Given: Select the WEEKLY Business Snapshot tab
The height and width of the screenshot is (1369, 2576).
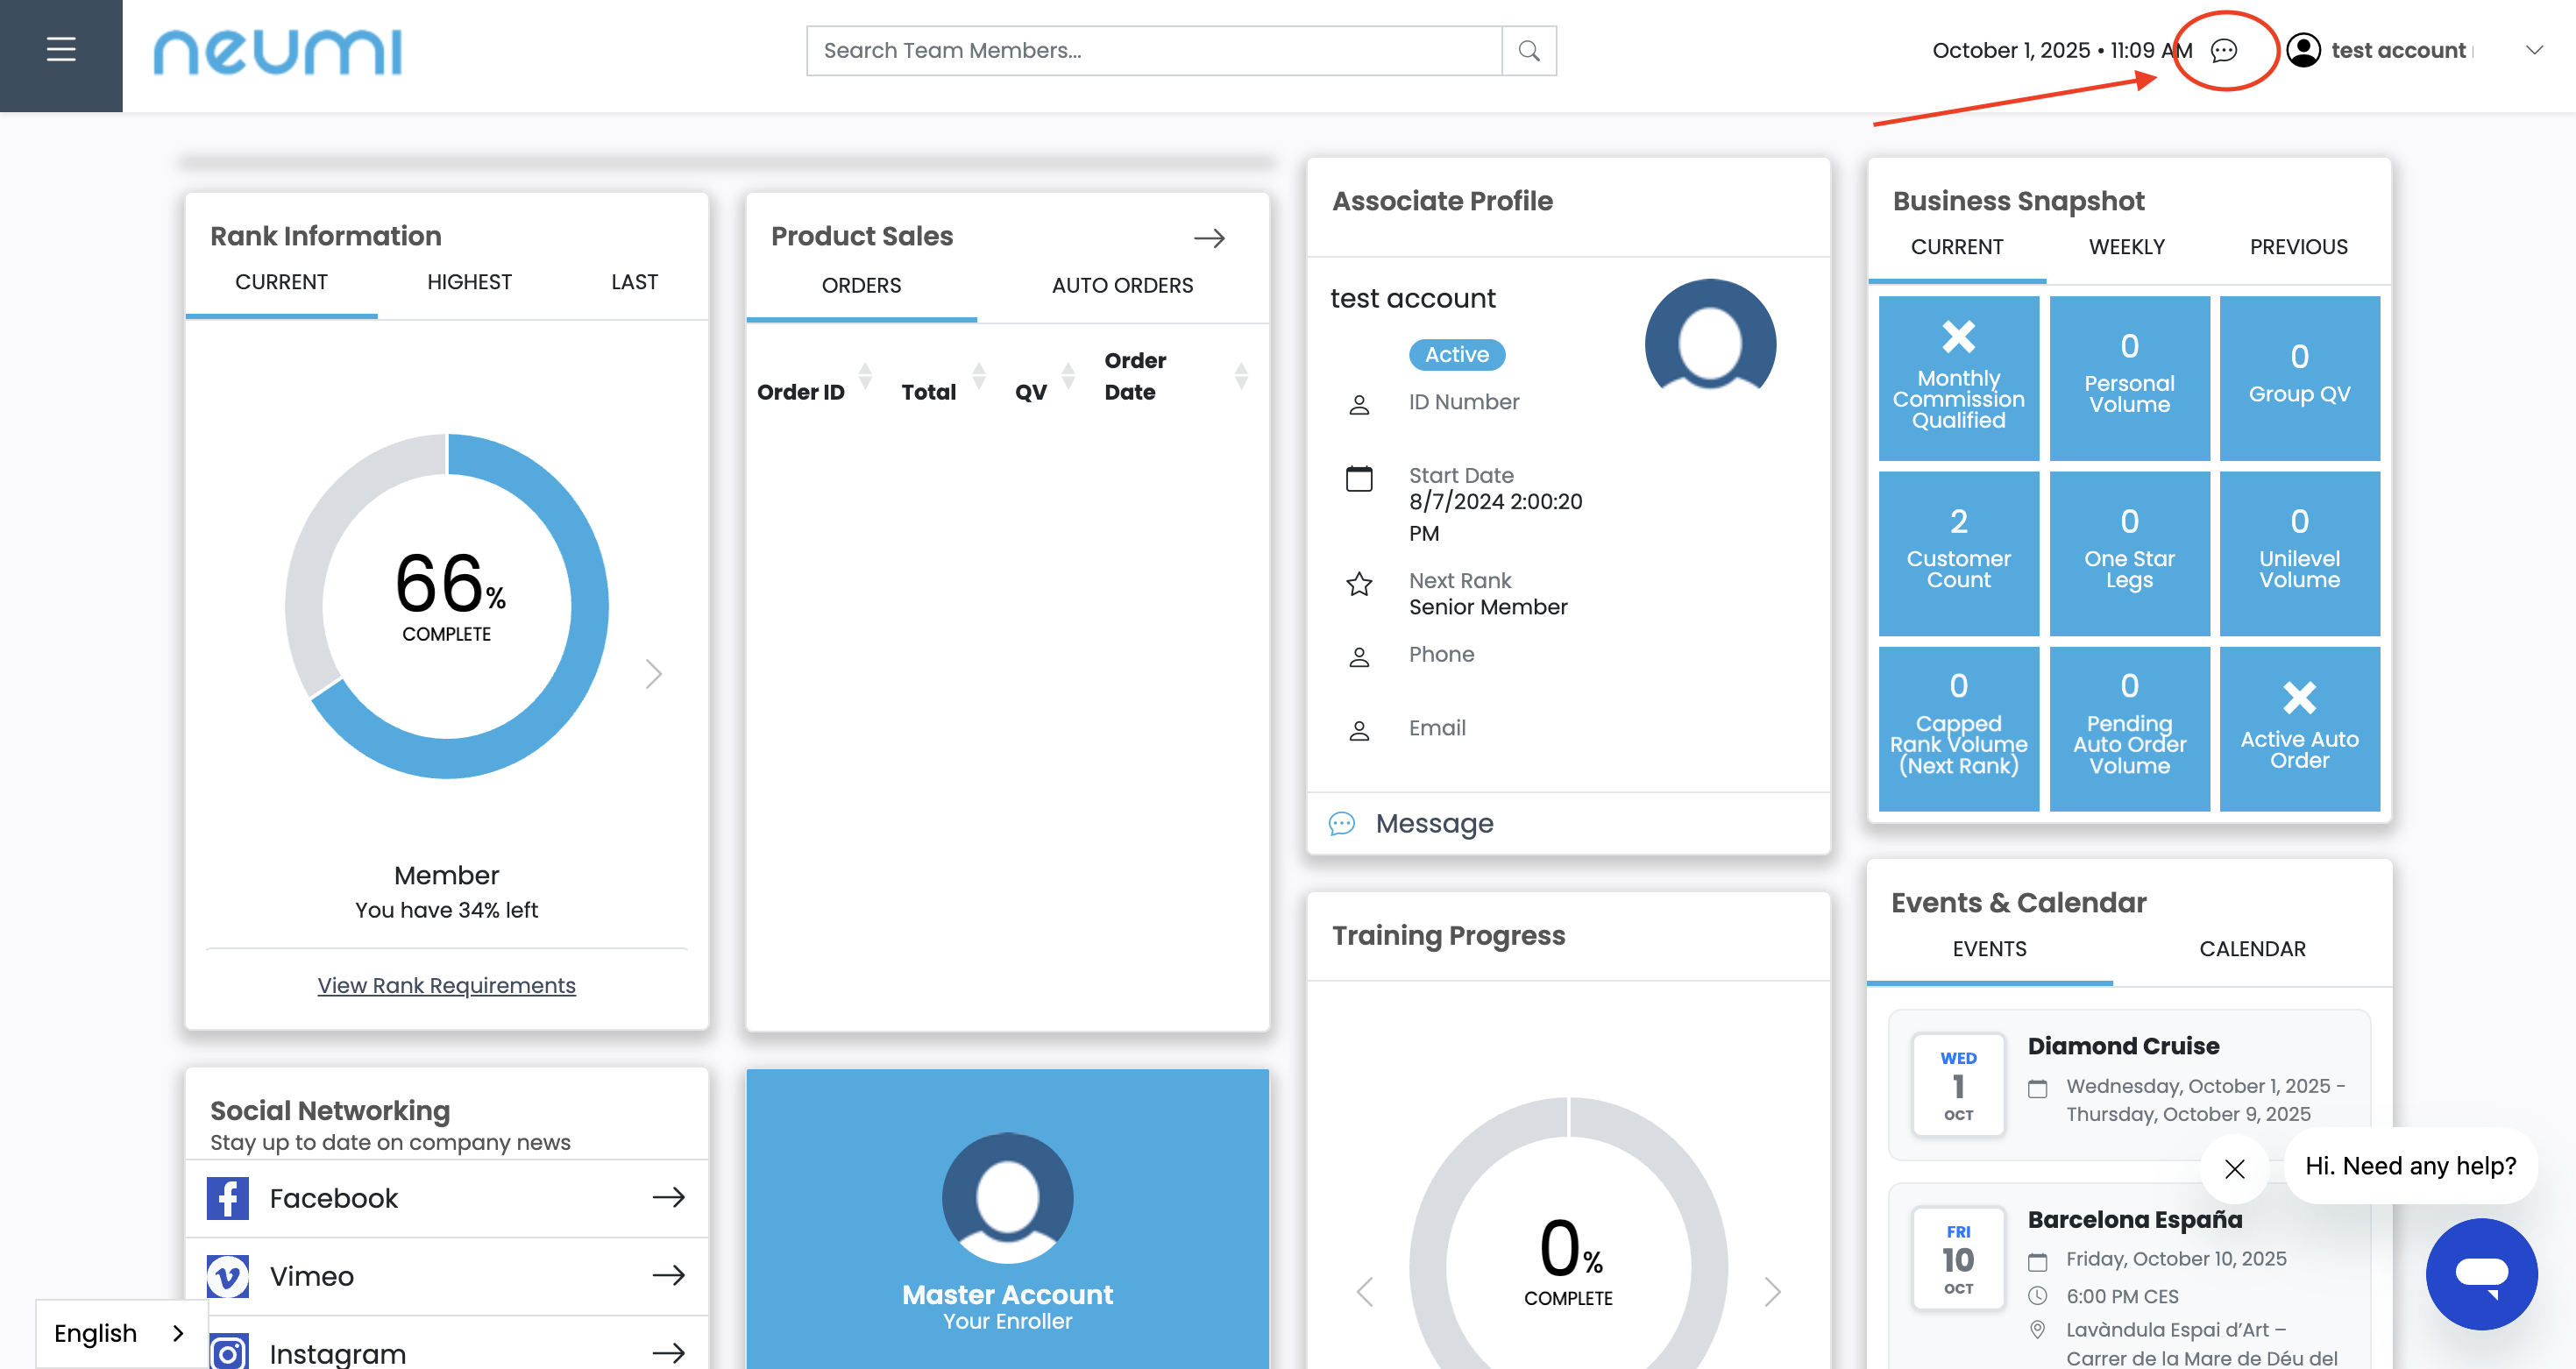Looking at the screenshot, I should pos(2126,247).
